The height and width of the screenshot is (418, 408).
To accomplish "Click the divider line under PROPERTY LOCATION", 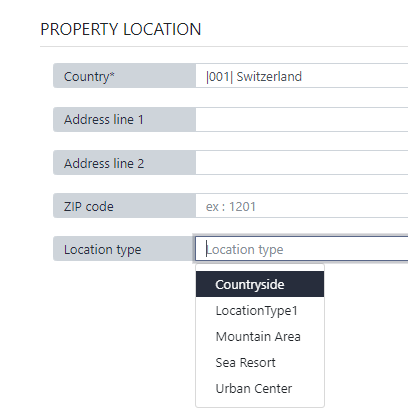I will (x=224, y=47).
